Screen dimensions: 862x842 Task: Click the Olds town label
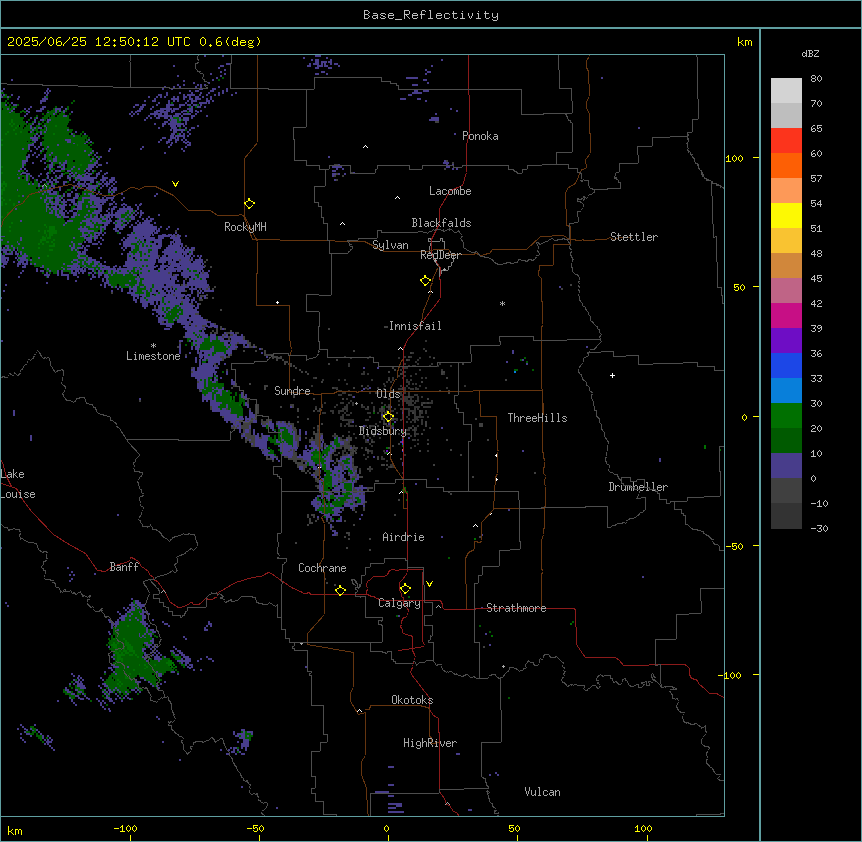coord(388,394)
